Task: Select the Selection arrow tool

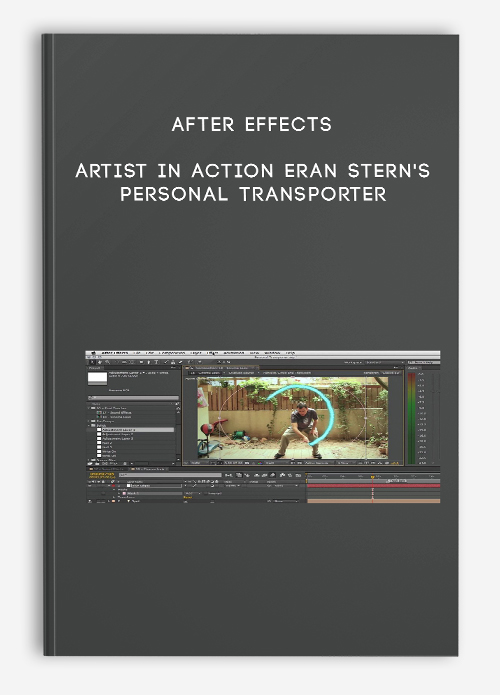Action: click(x=92, y=362)
